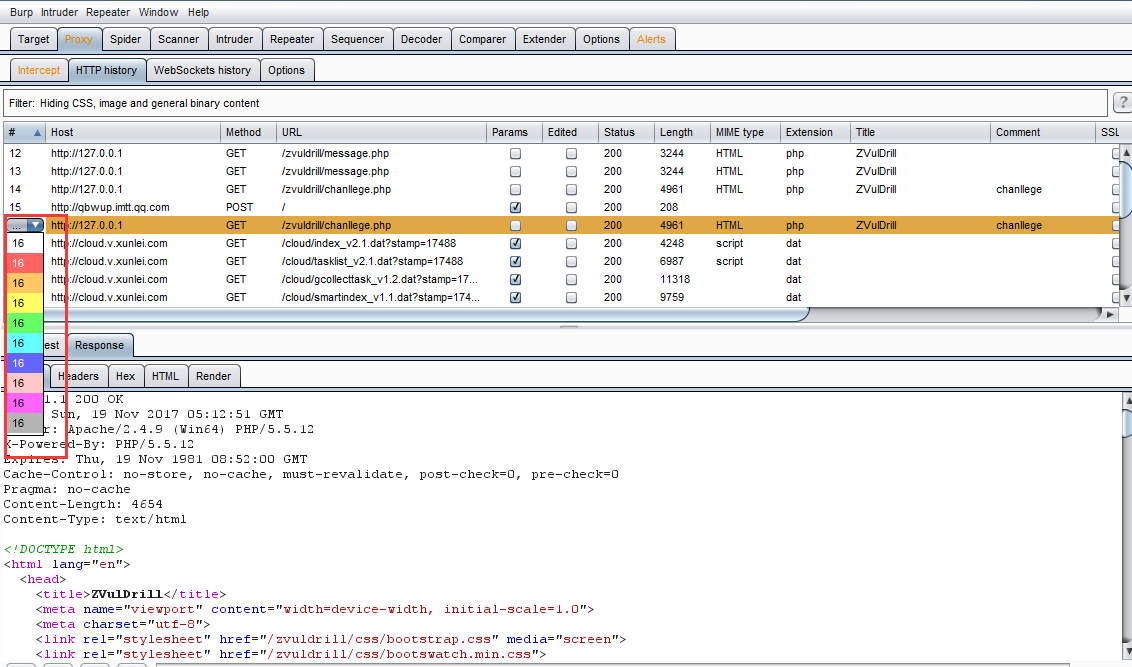The image size is (1132, 667).
Task: Sort by the Method column header
Action: [x=248, y=132]
